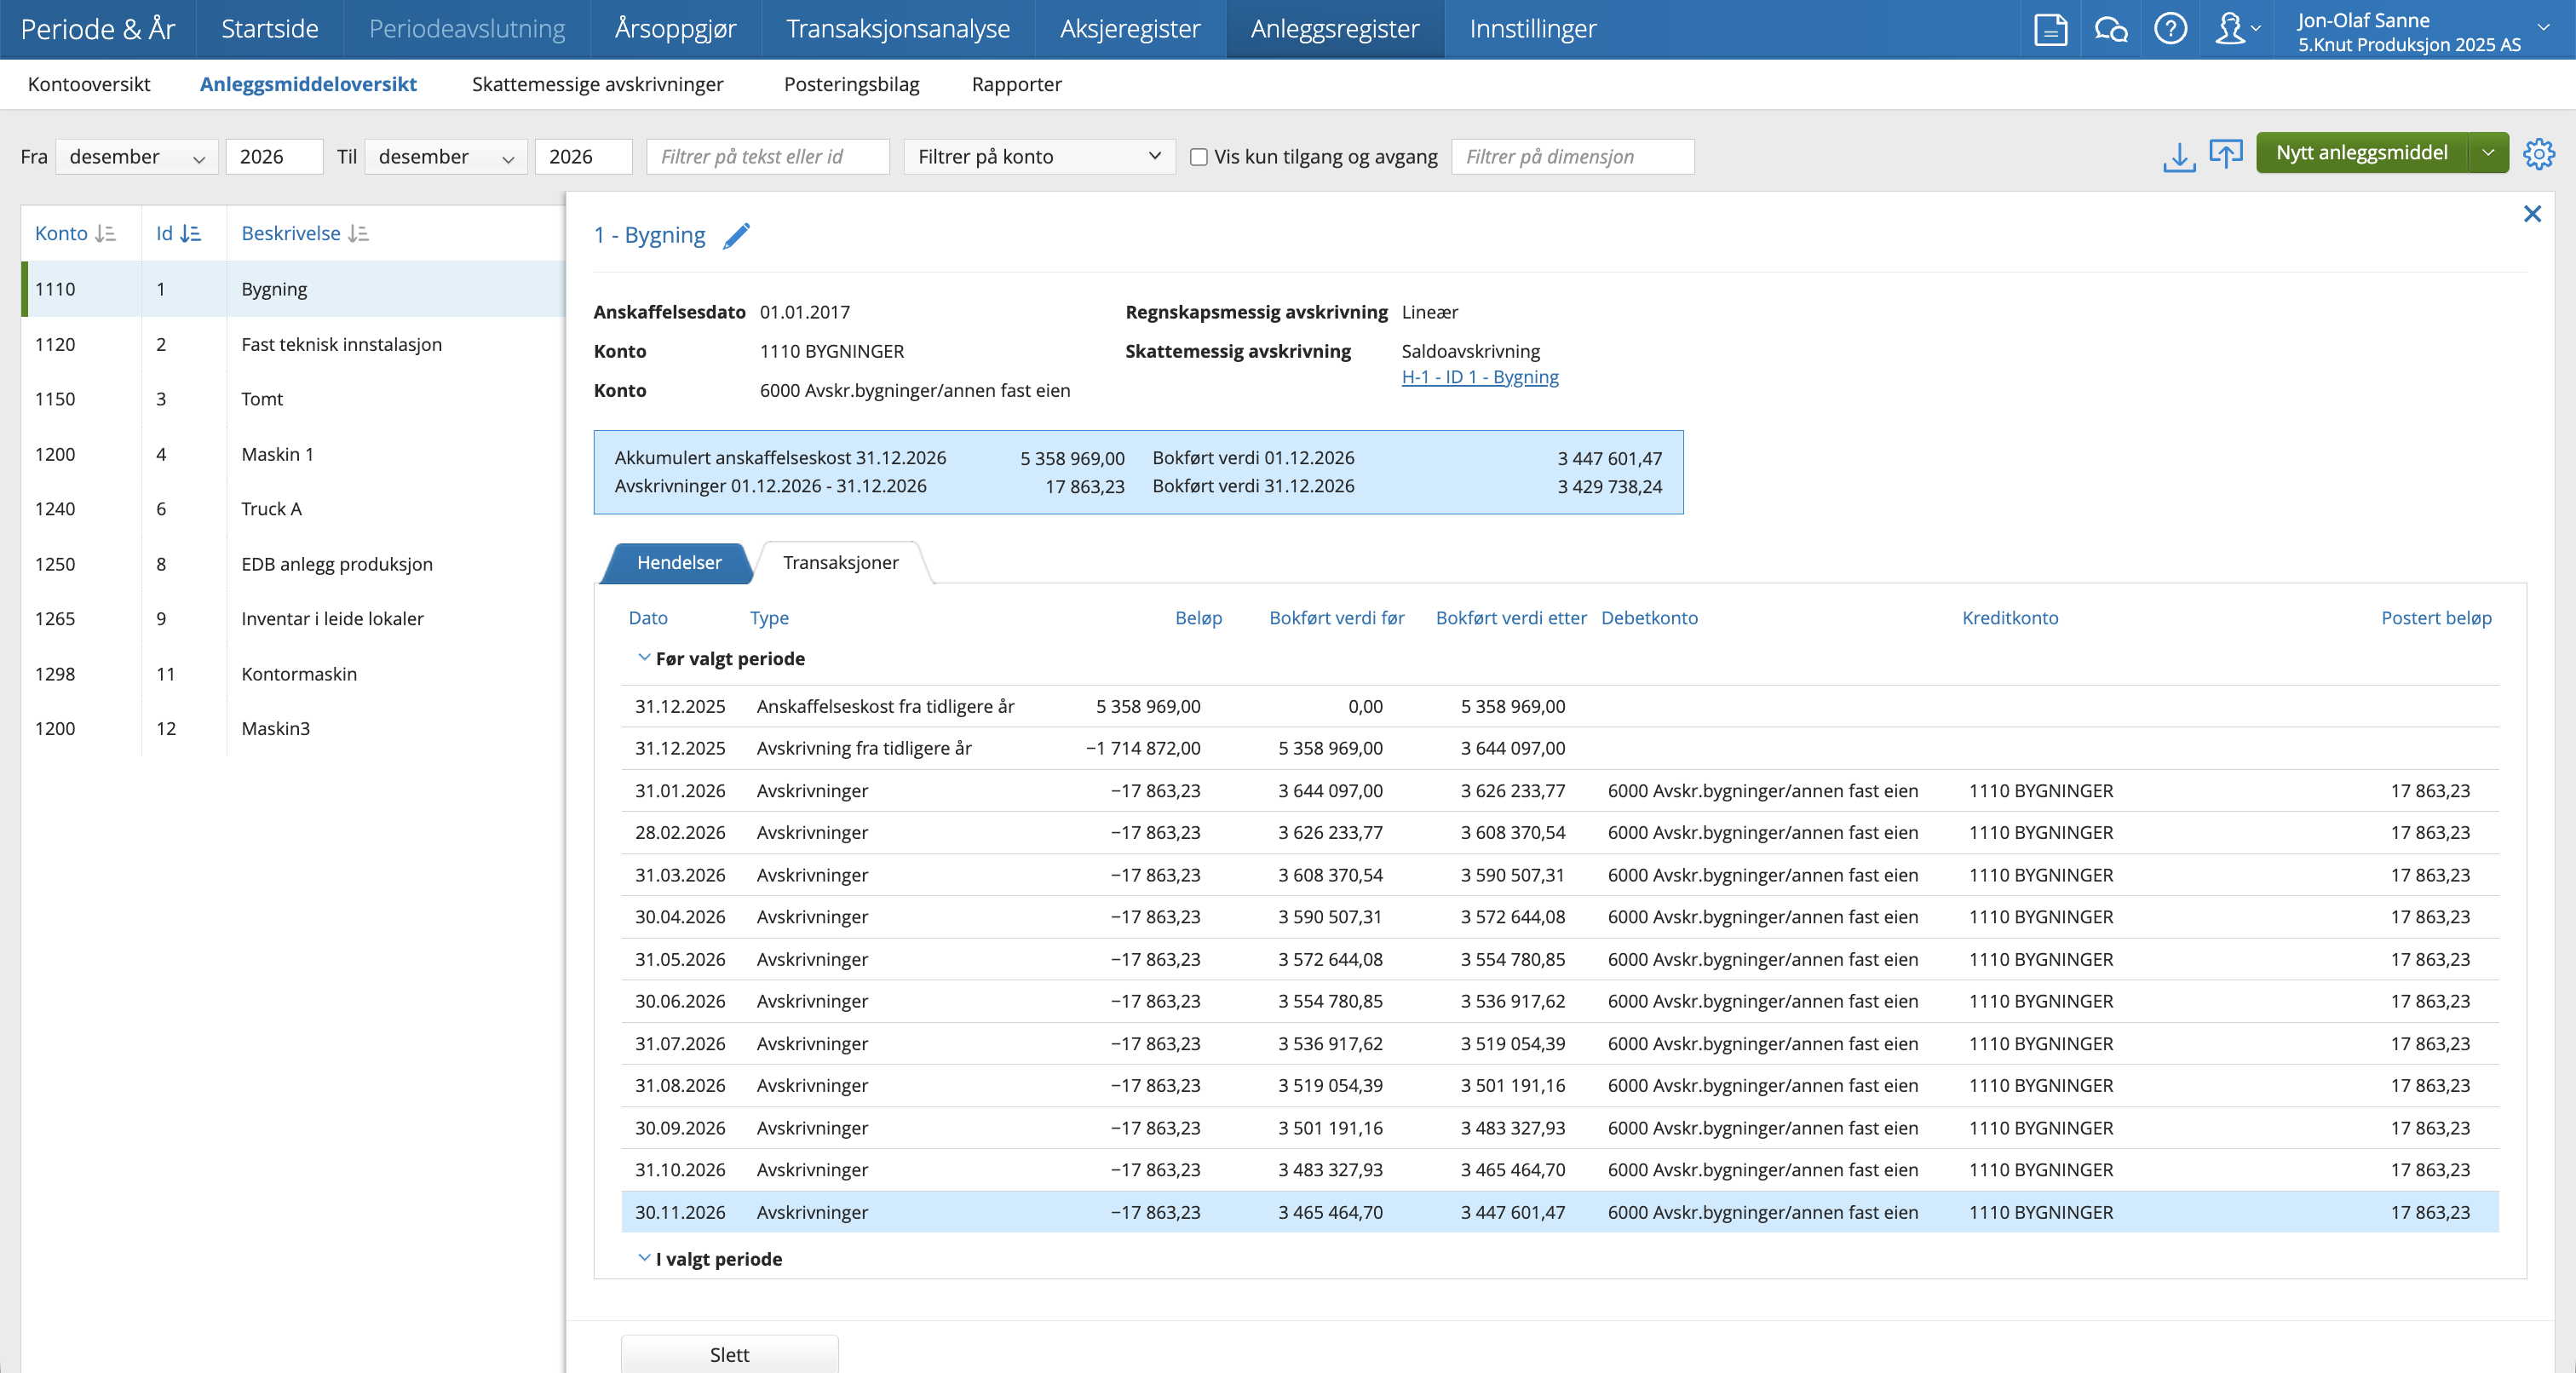Select the 31.05.2026 Avskrivninger event row
The image size is (2576, 1373).
point(1560,959)
